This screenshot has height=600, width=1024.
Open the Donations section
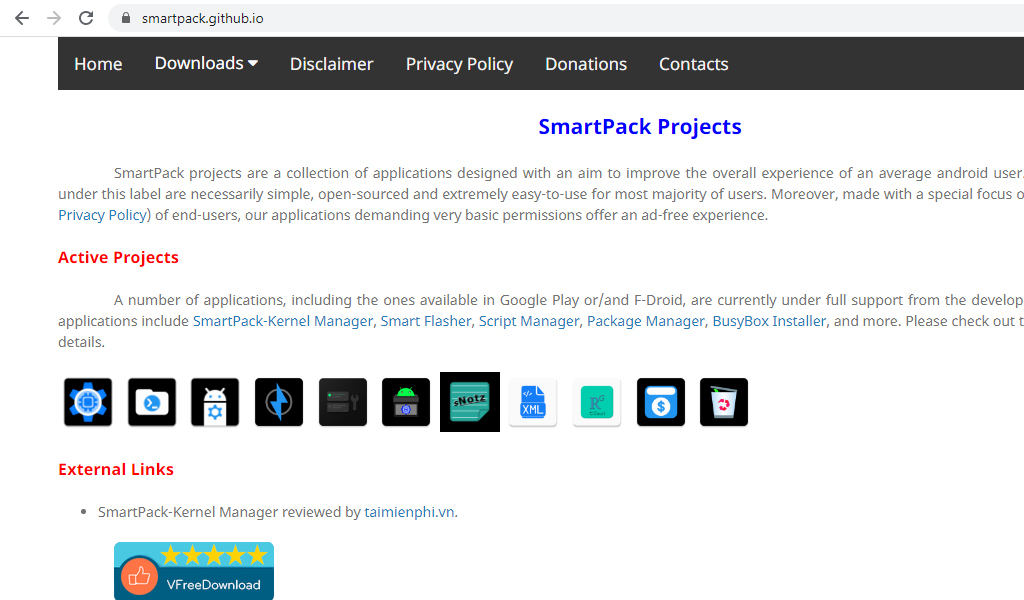coord(586,63)
